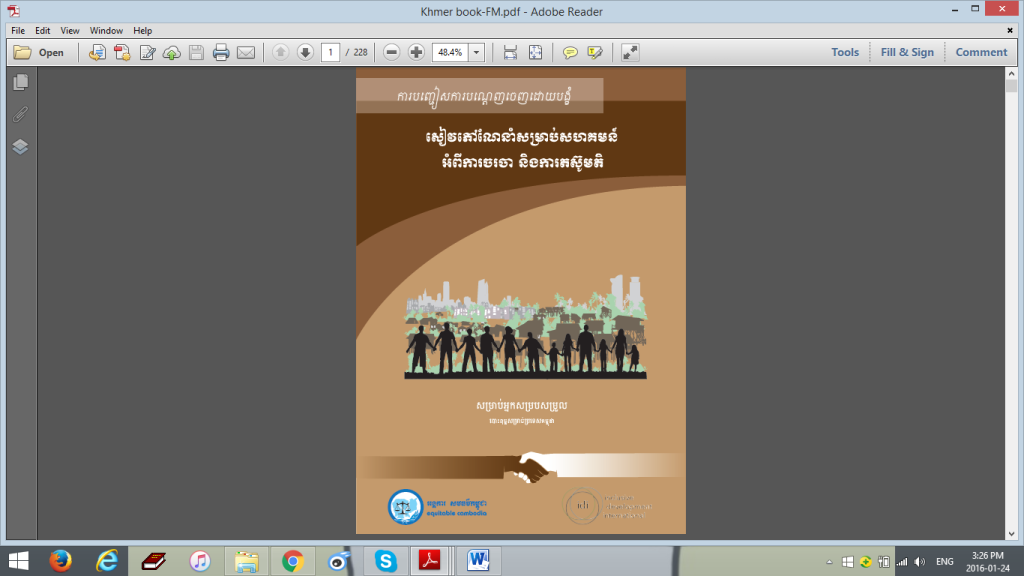Click the cloud upload save icon
This screenshot has height=576, width=1024.
click(x=172, y=52)
